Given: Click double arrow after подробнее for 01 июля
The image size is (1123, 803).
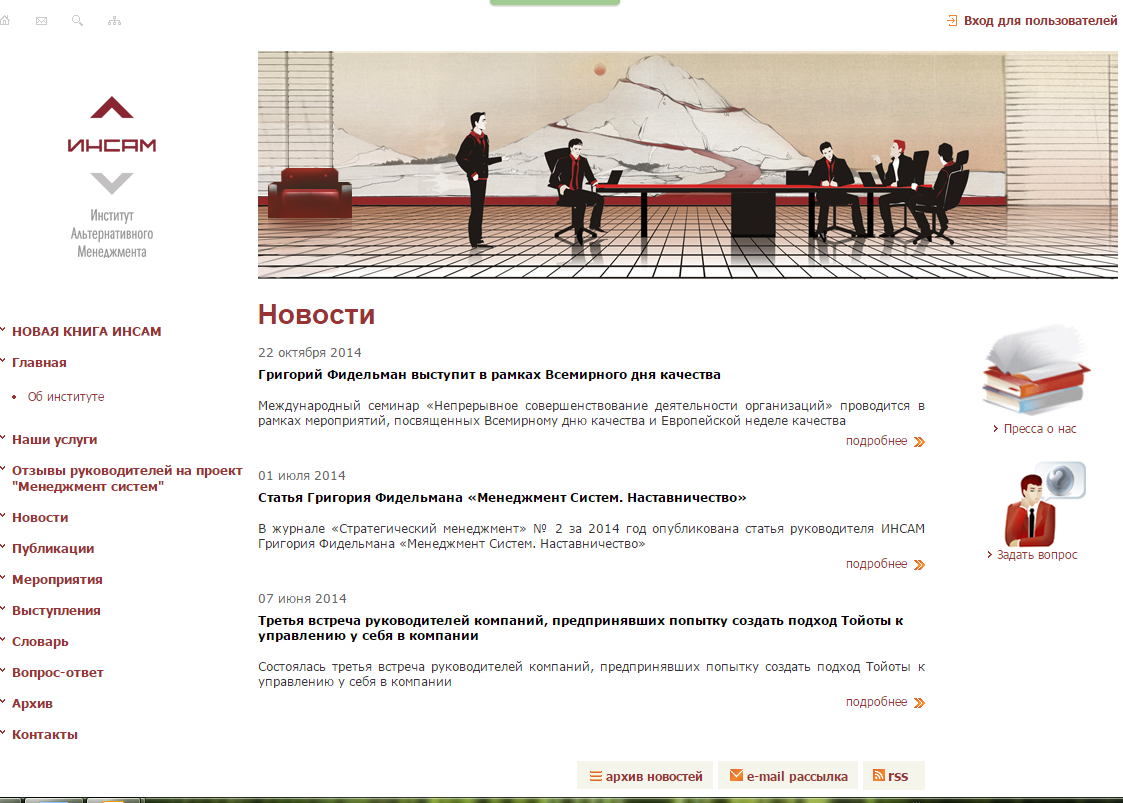Looking at the screenshot, I should (920, 564).
